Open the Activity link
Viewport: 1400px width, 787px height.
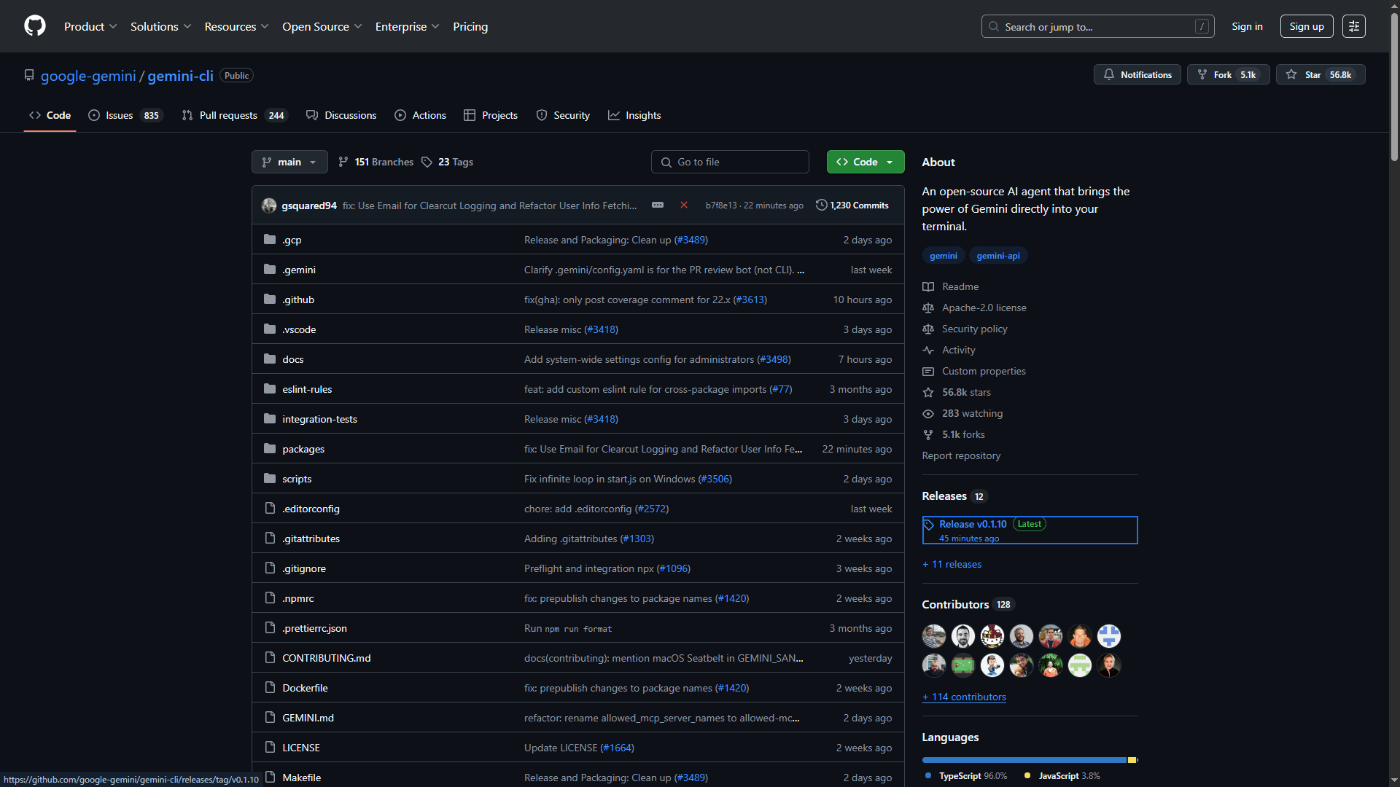click(949, 350)
